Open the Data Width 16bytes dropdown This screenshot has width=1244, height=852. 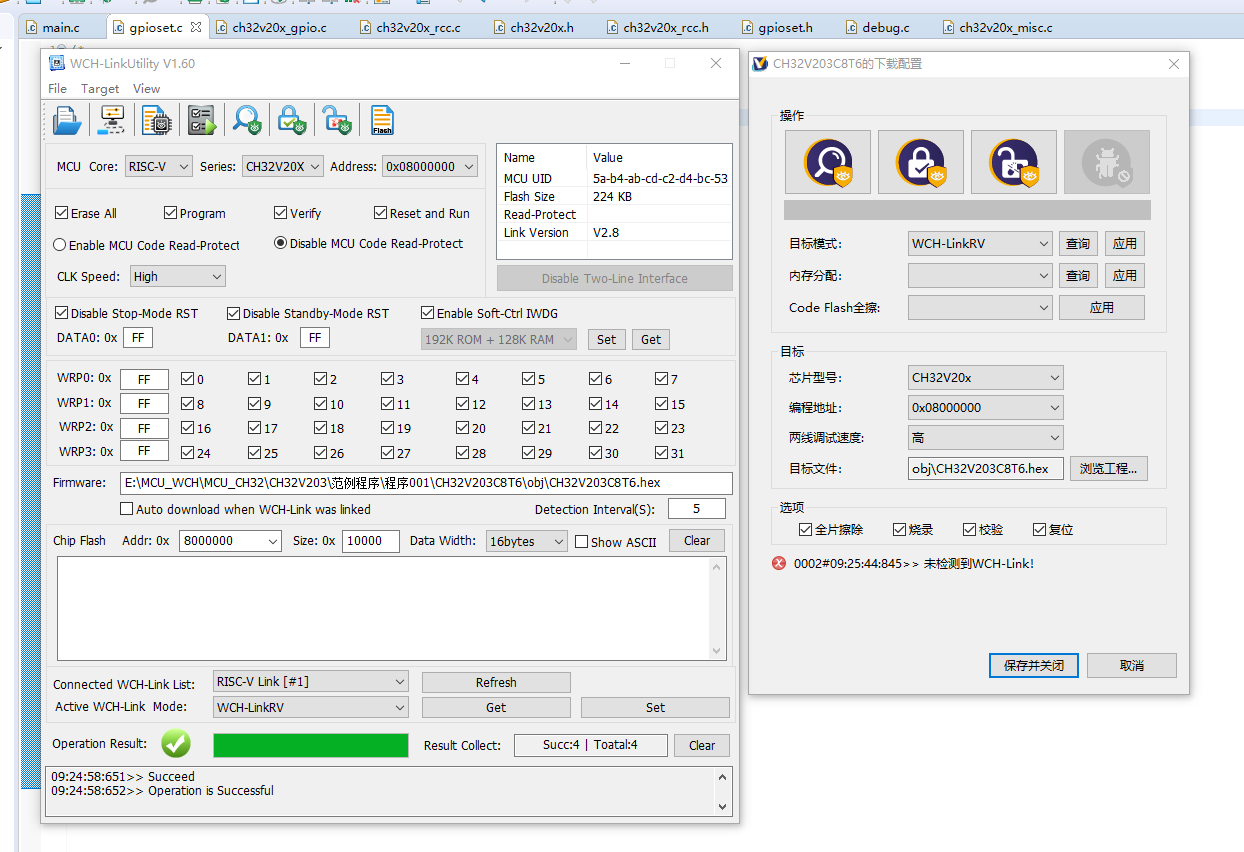527,541
